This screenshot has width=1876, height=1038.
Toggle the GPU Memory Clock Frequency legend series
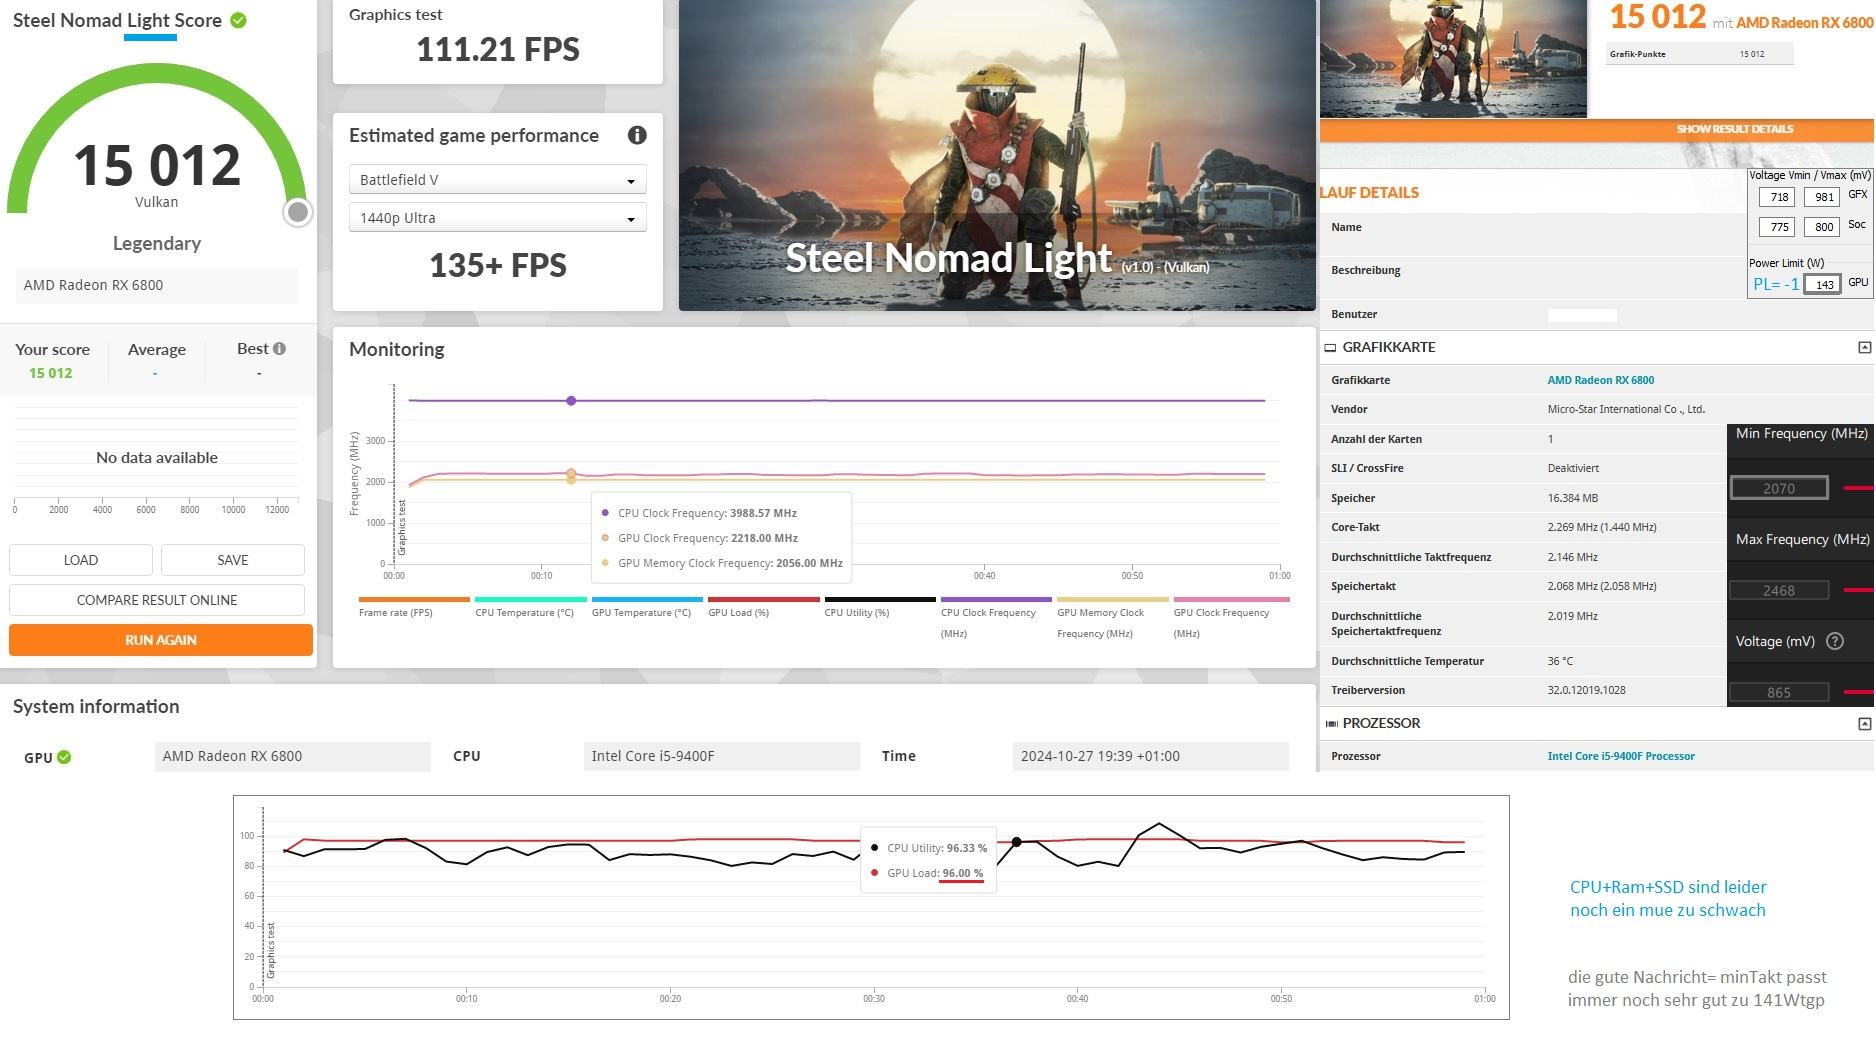[x=1113, y=619]
